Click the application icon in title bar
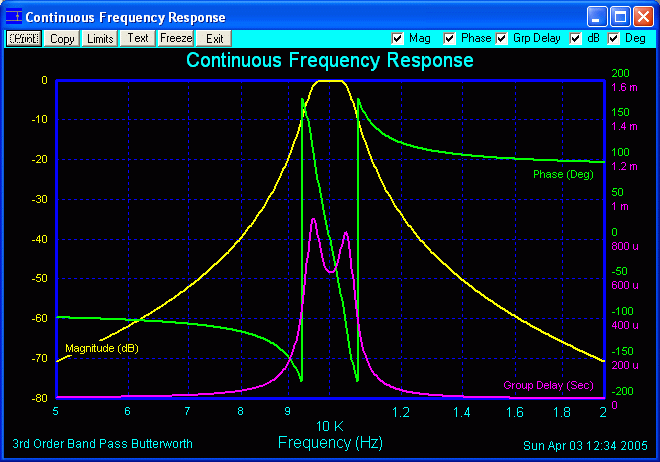The height and width of the screenshot is (462, 660). pyautogui.click(x=14, y=17)
